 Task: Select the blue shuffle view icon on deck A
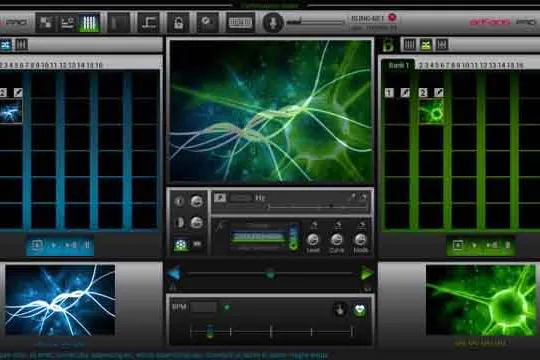[6, 45]
